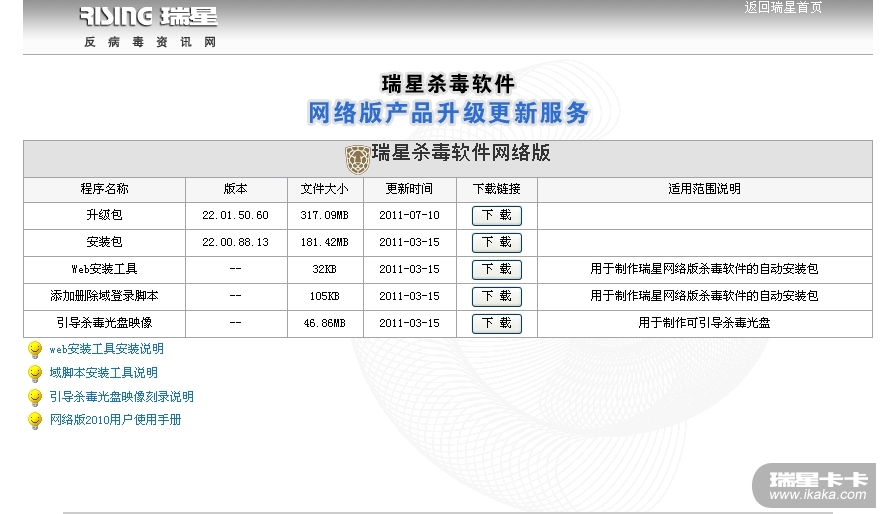Open web安装工具安装说明 link
Screen dimensions: 885x514
point(107,349)
